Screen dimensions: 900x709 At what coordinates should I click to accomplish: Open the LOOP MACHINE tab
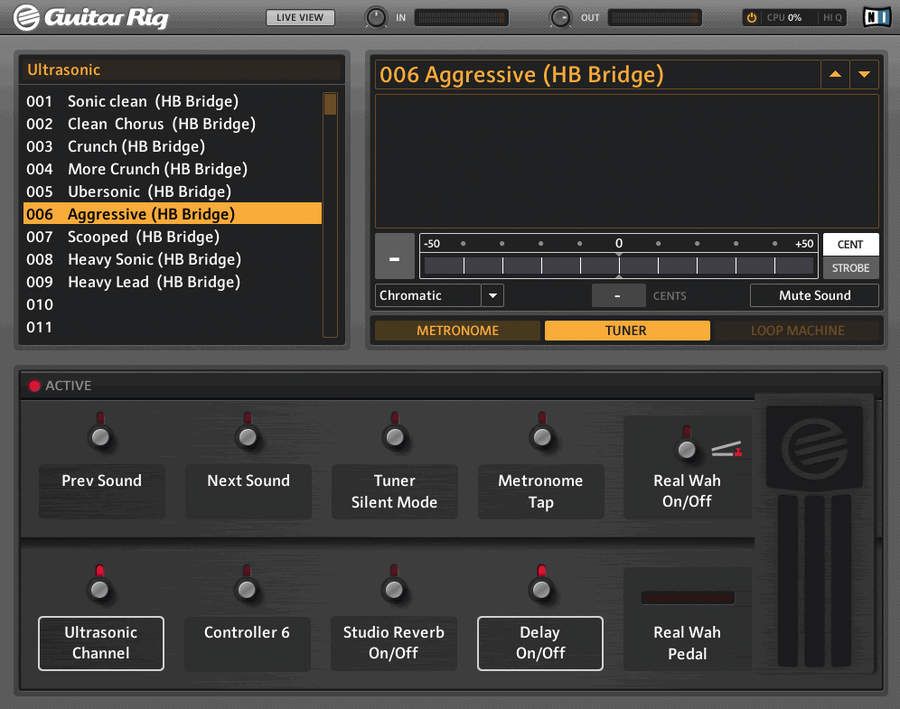pos(797,330)
